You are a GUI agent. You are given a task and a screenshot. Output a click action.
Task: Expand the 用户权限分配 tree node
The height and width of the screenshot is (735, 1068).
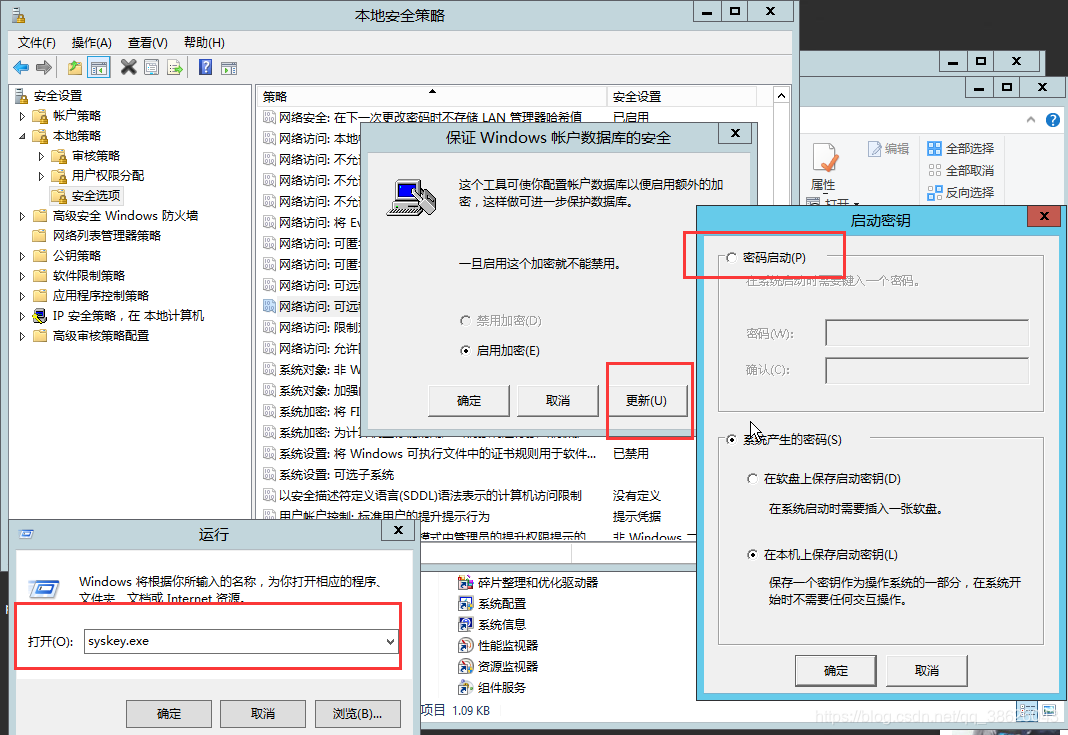coord(41,176)
